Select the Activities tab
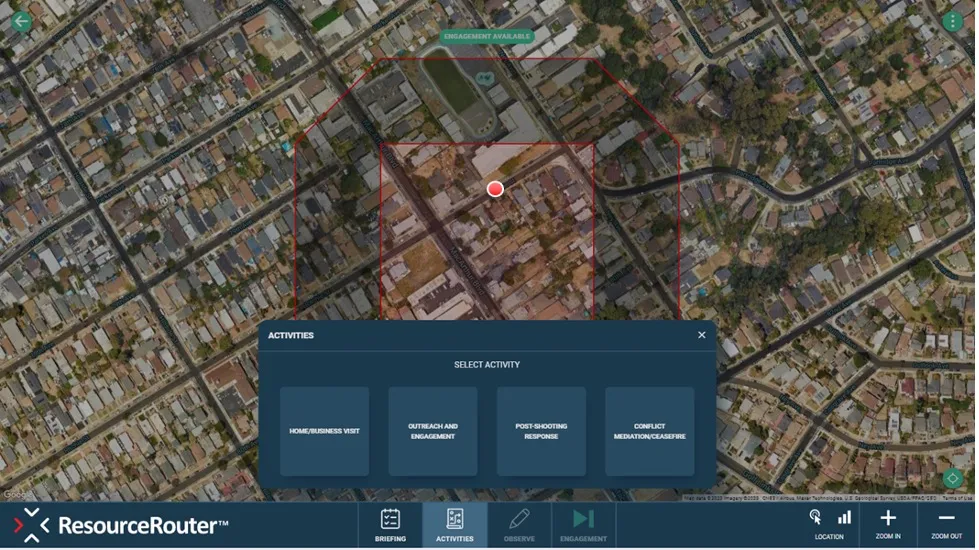Viewport: 979px width, 550px height. tap(454, 525)
